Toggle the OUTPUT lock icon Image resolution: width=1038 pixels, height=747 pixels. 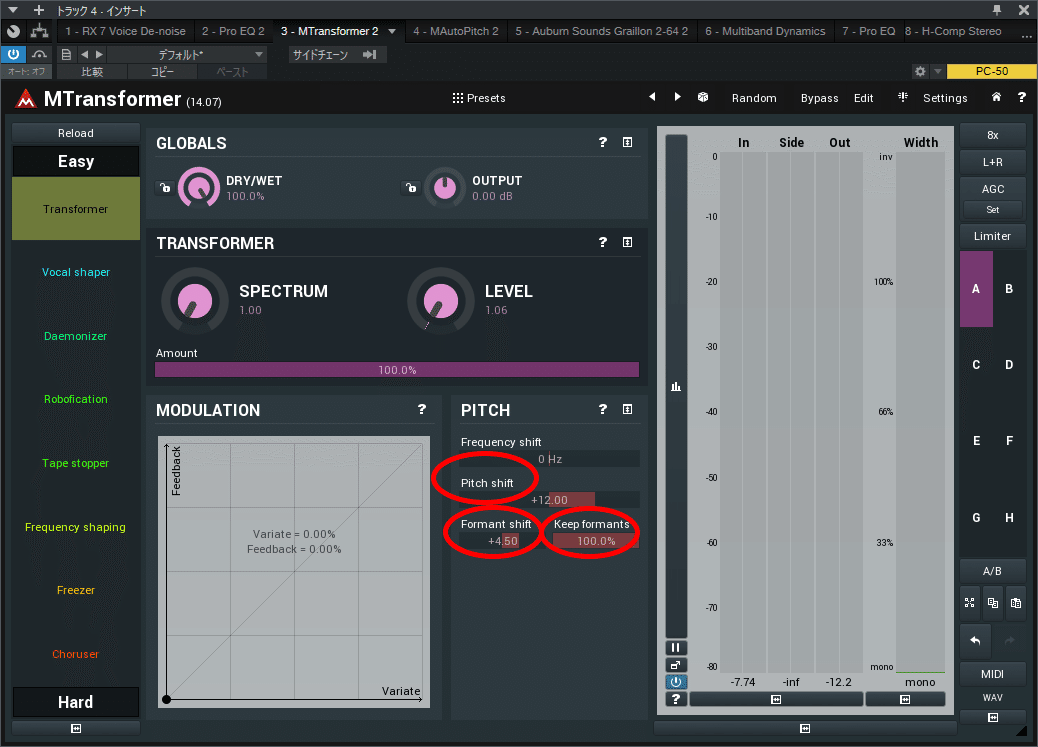click(411, 187)
